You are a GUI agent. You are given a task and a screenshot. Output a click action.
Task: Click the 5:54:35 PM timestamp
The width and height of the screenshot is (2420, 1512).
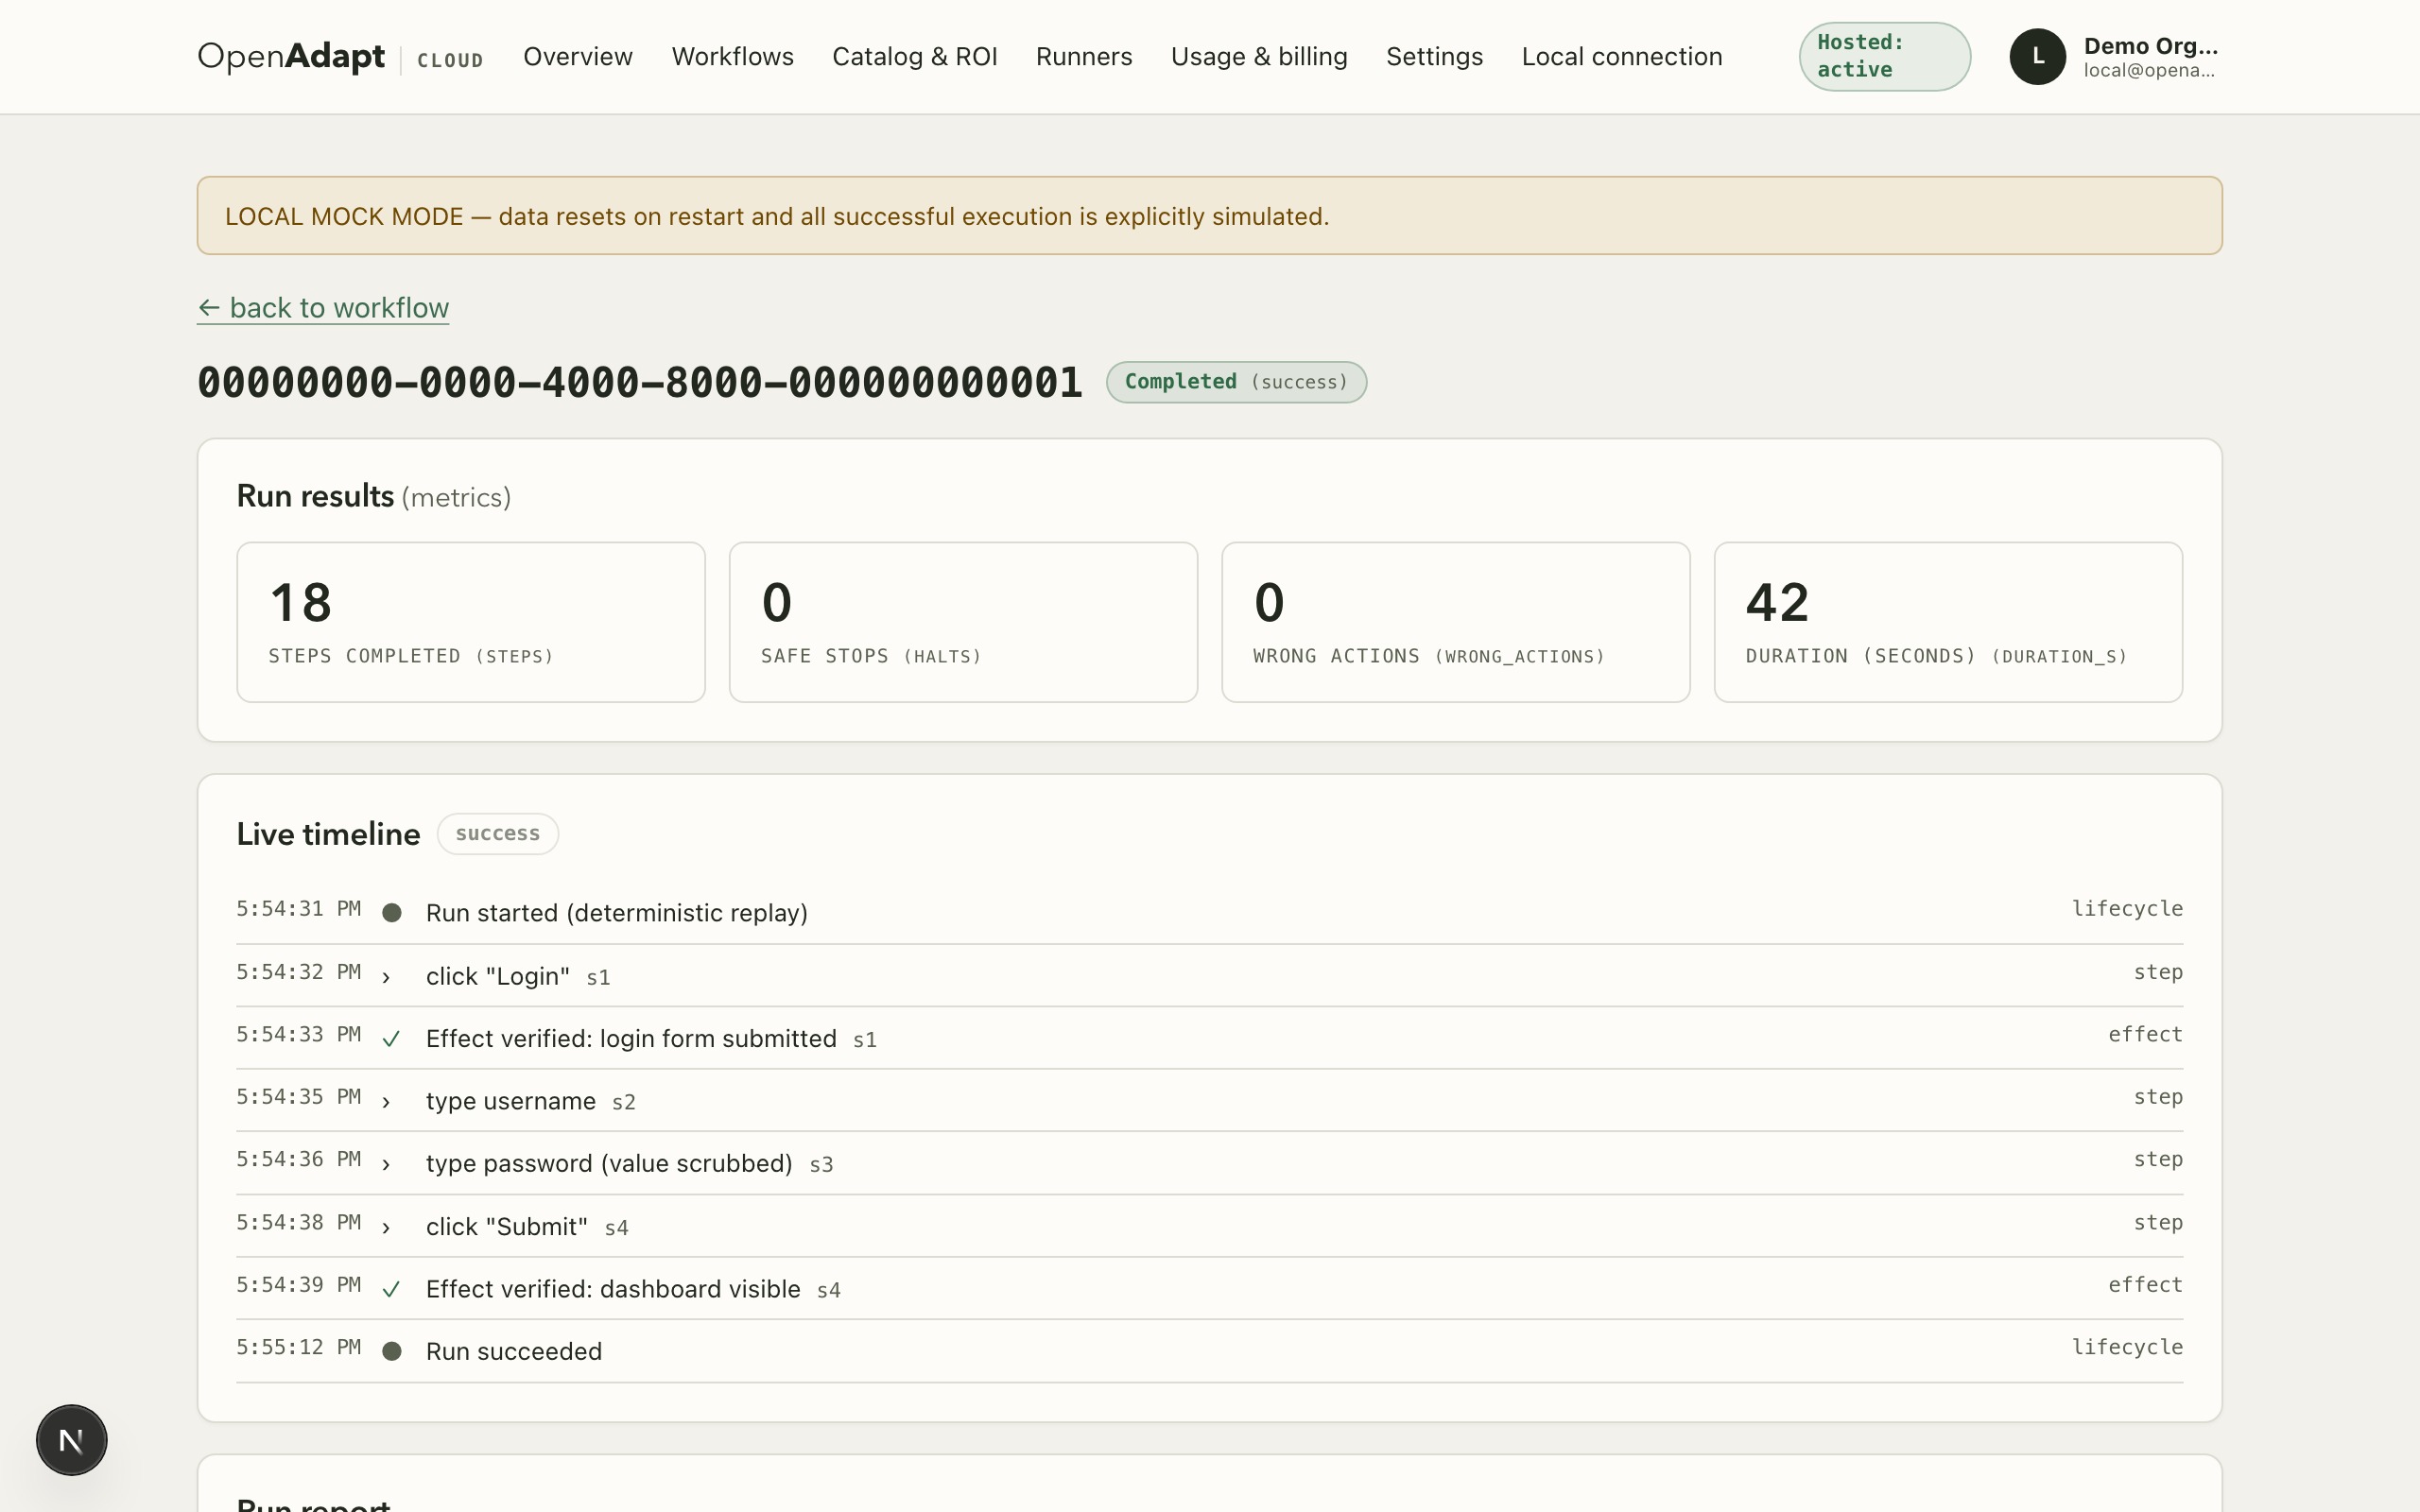298,1097
